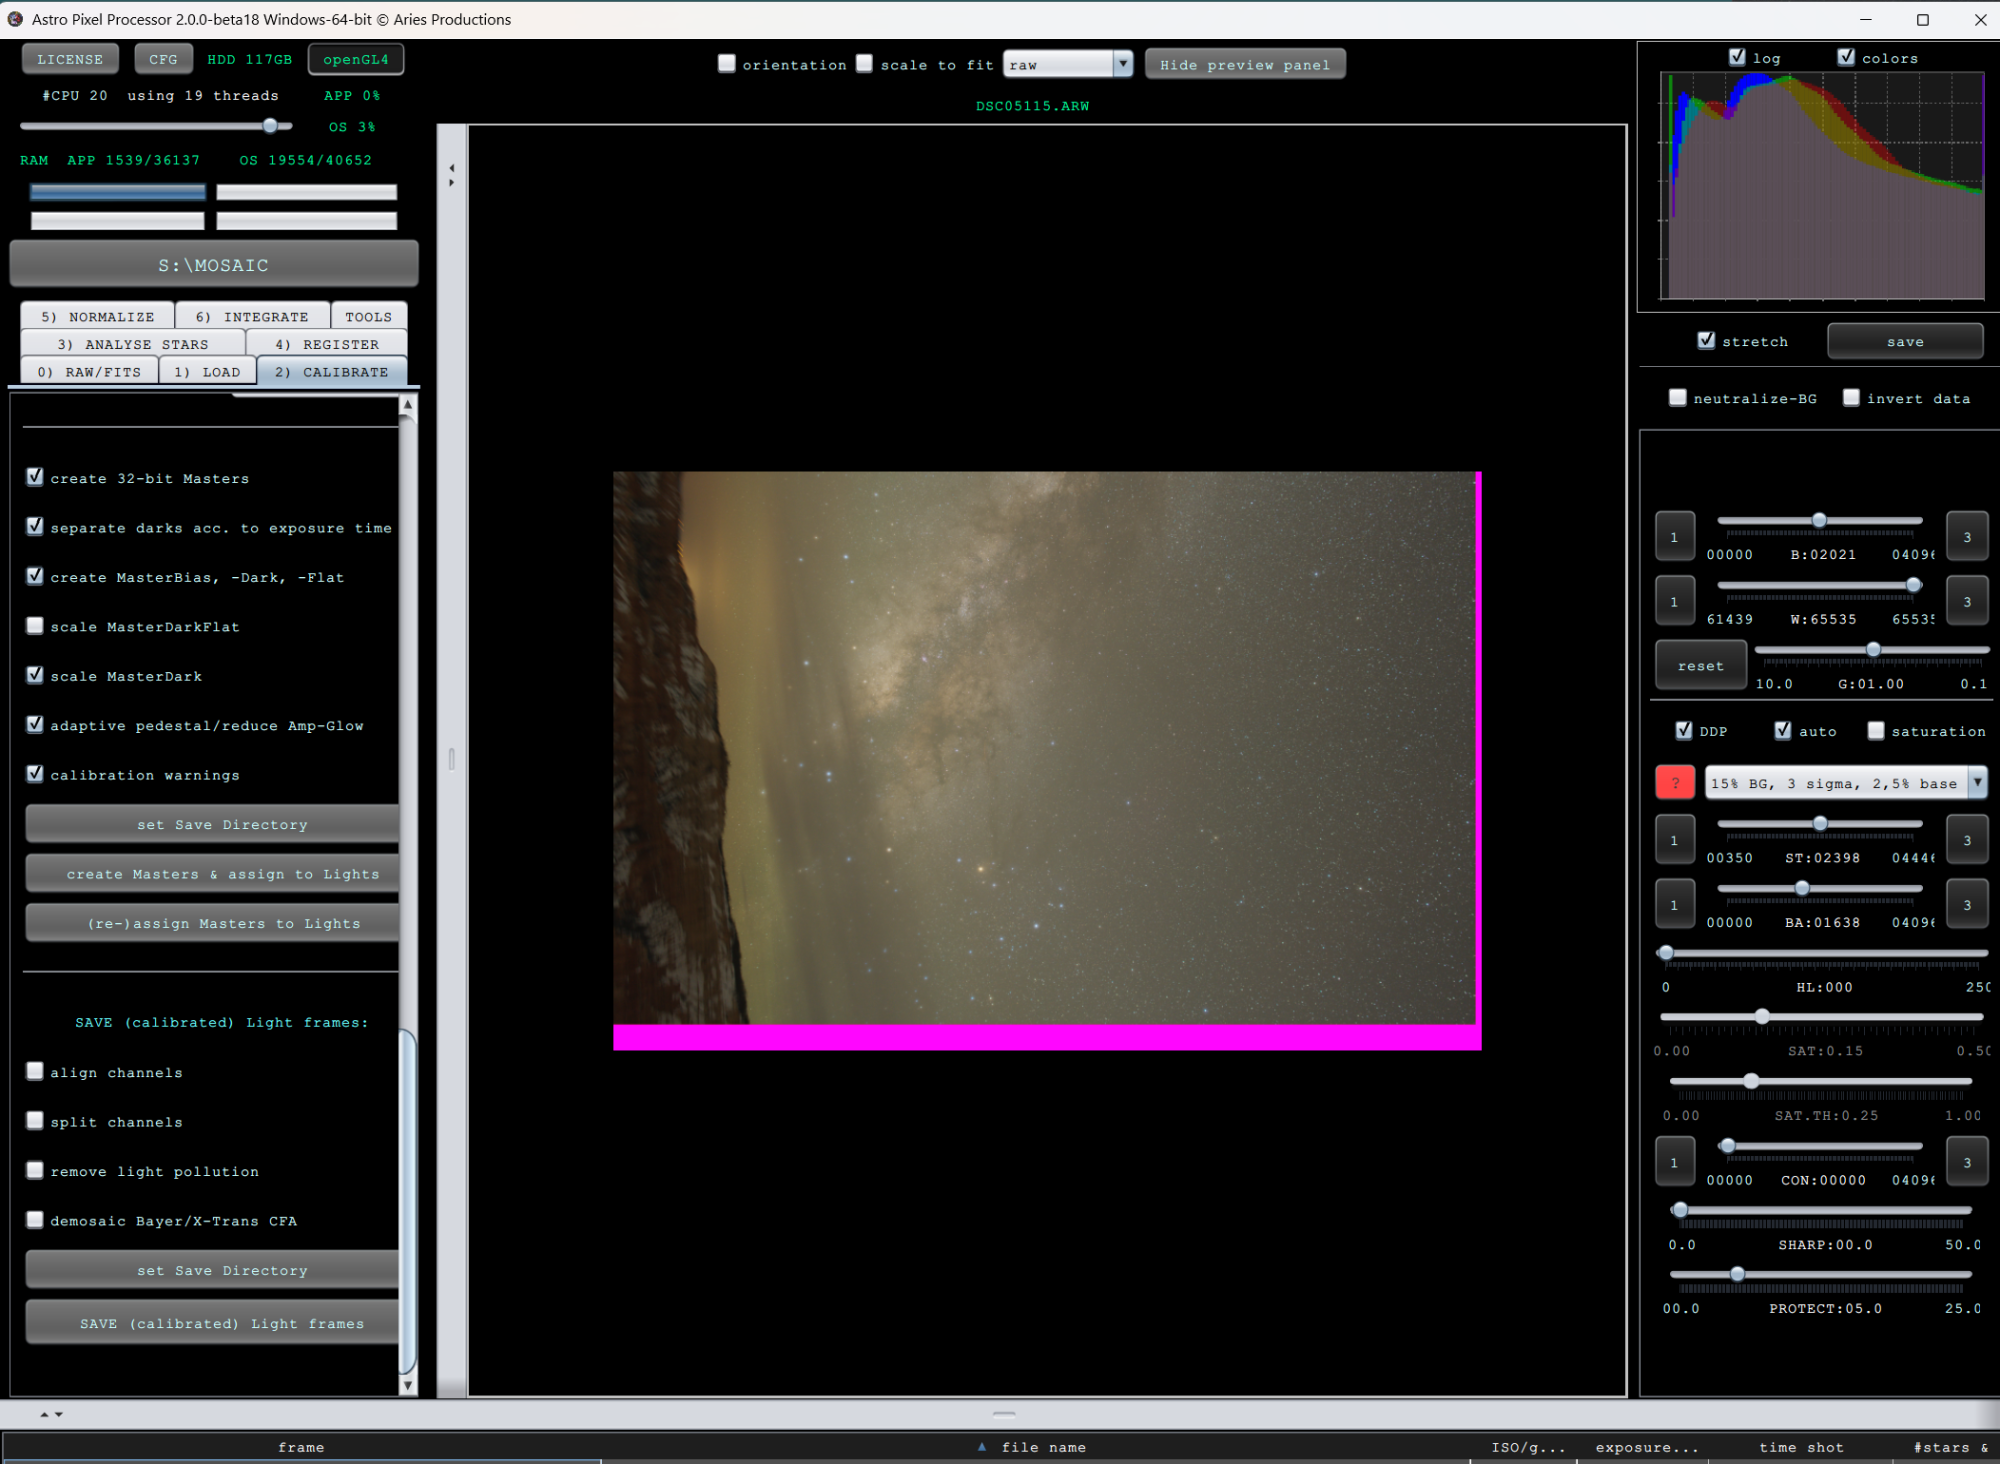
Task: Enable the saturation checkbox
Action: (1875, 730)
